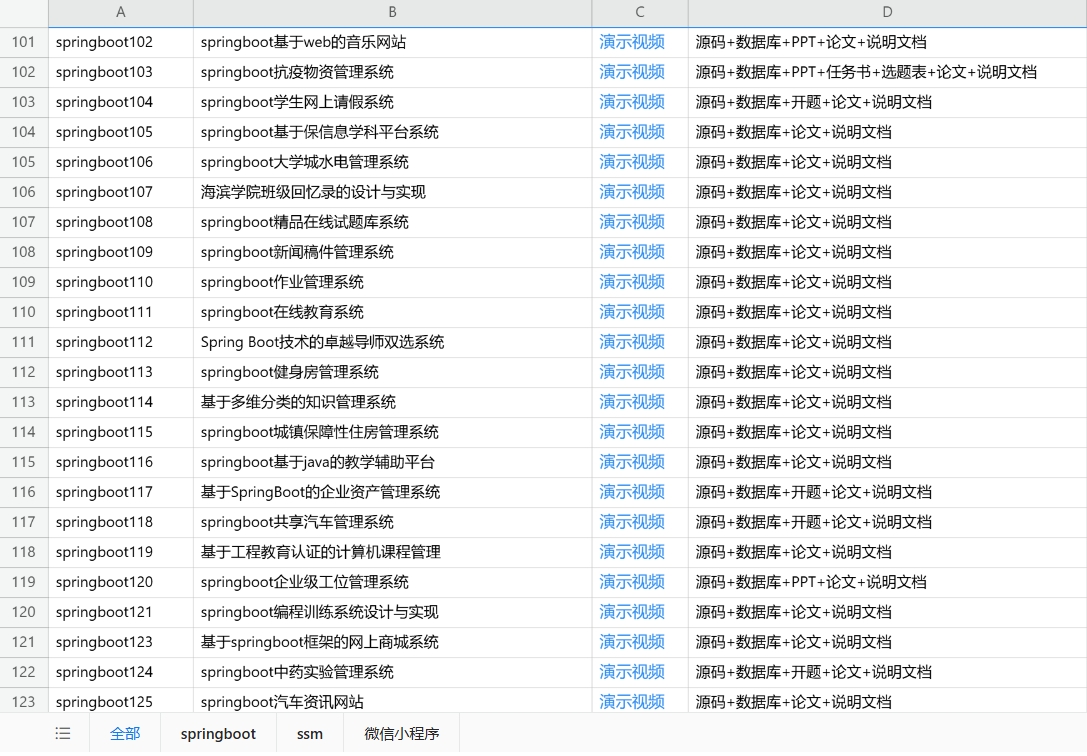
Task: Select column B header
Action: click(392, 12)
